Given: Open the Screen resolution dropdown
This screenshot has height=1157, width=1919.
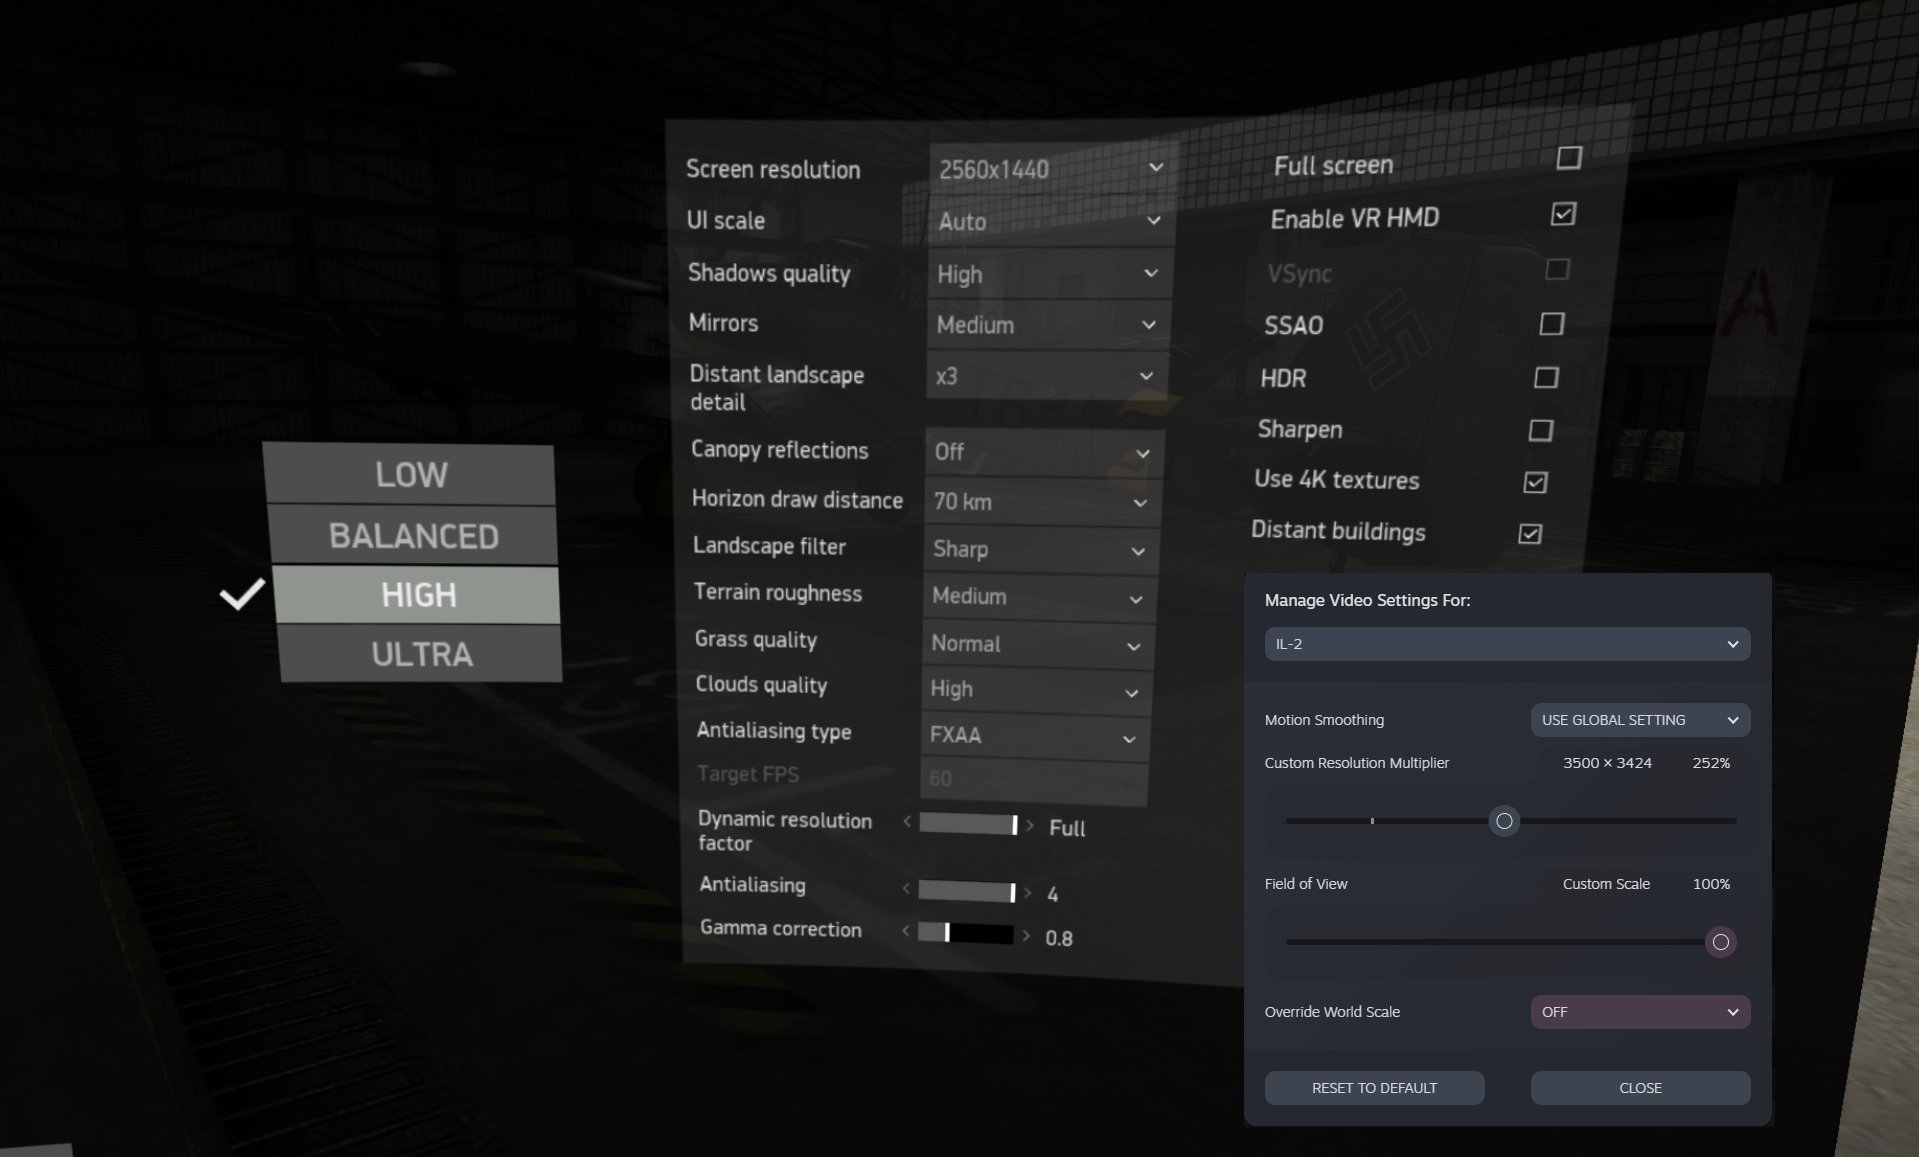Looking at the screenshot, I should click(x=1050, y=168).
